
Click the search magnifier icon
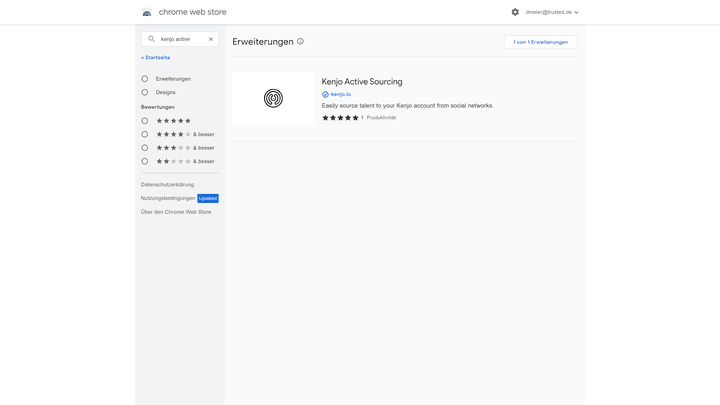pyautogui.click(x=152, y=39)
